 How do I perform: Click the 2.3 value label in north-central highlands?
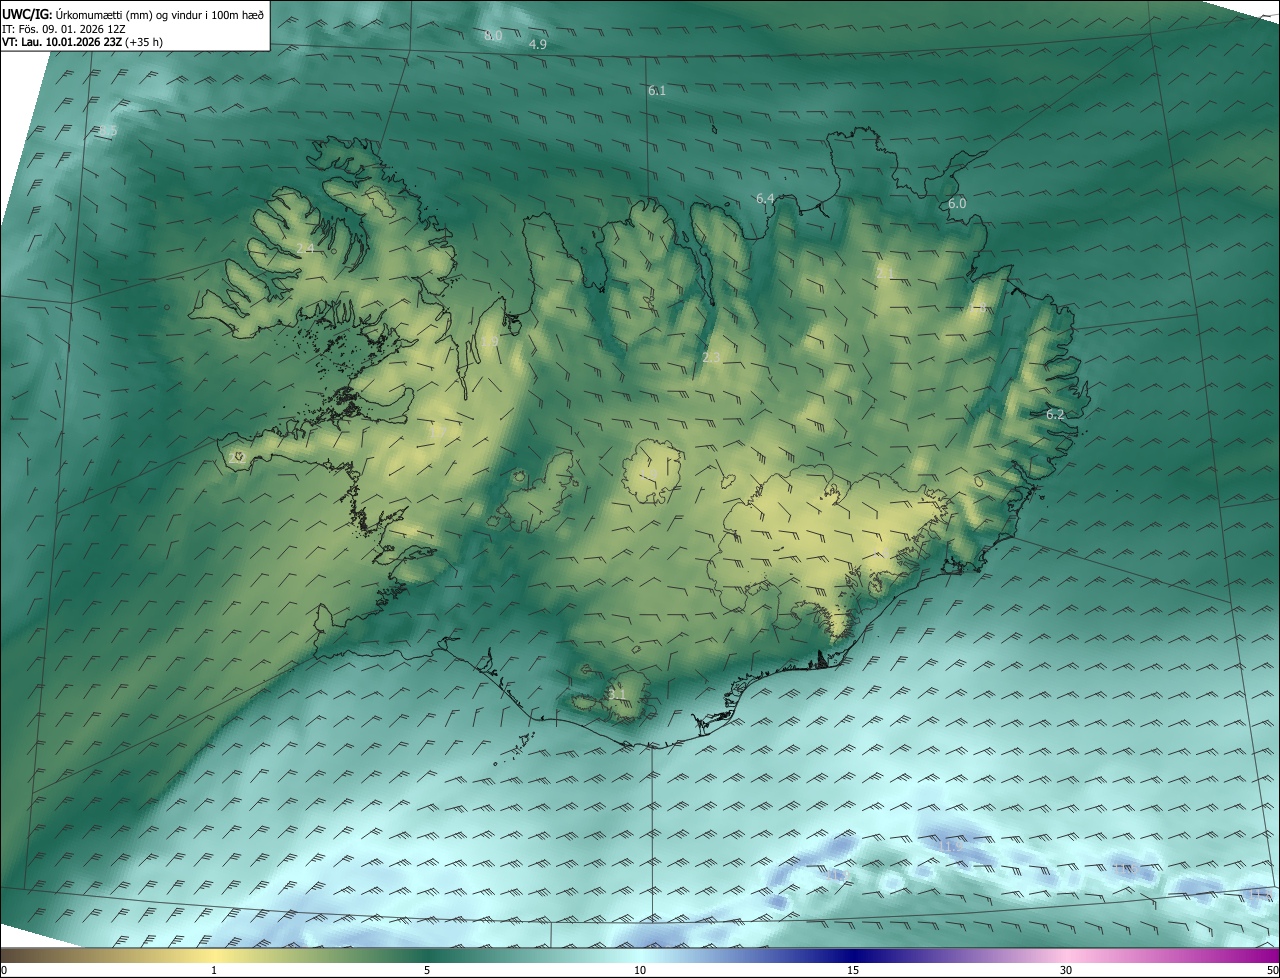click(711, 357)
